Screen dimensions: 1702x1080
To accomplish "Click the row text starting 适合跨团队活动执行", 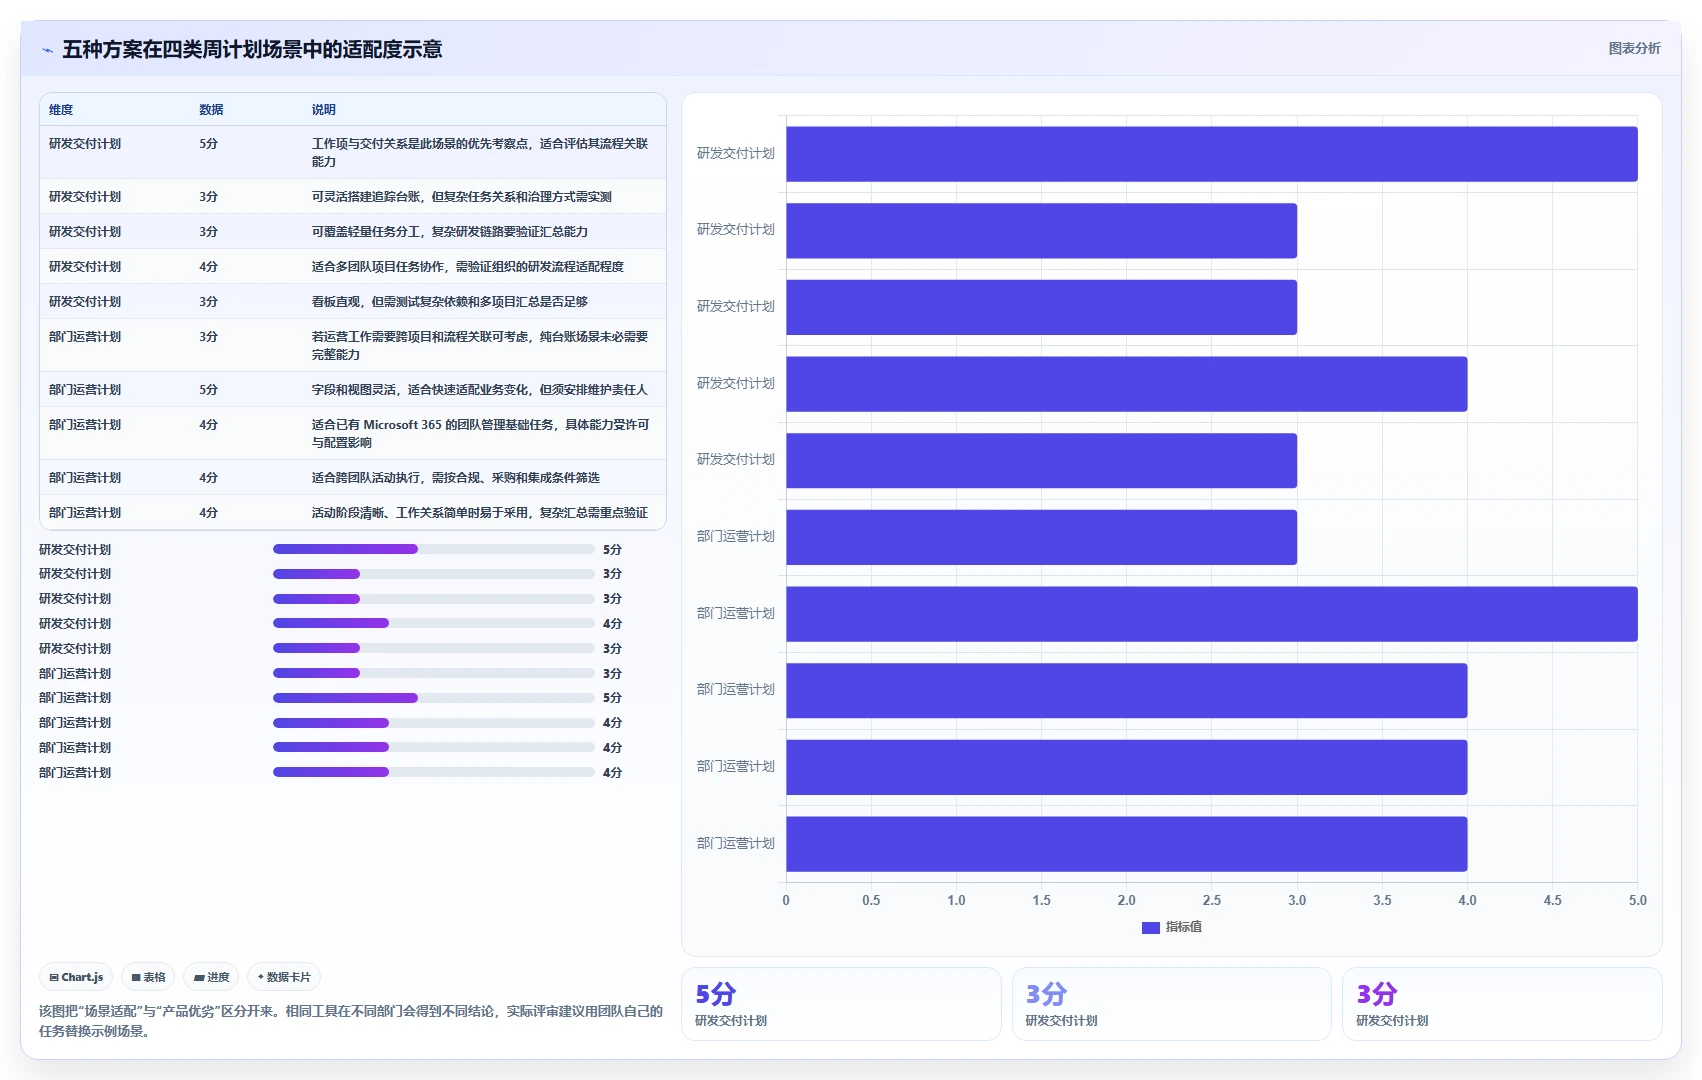I will click(455, 478).
